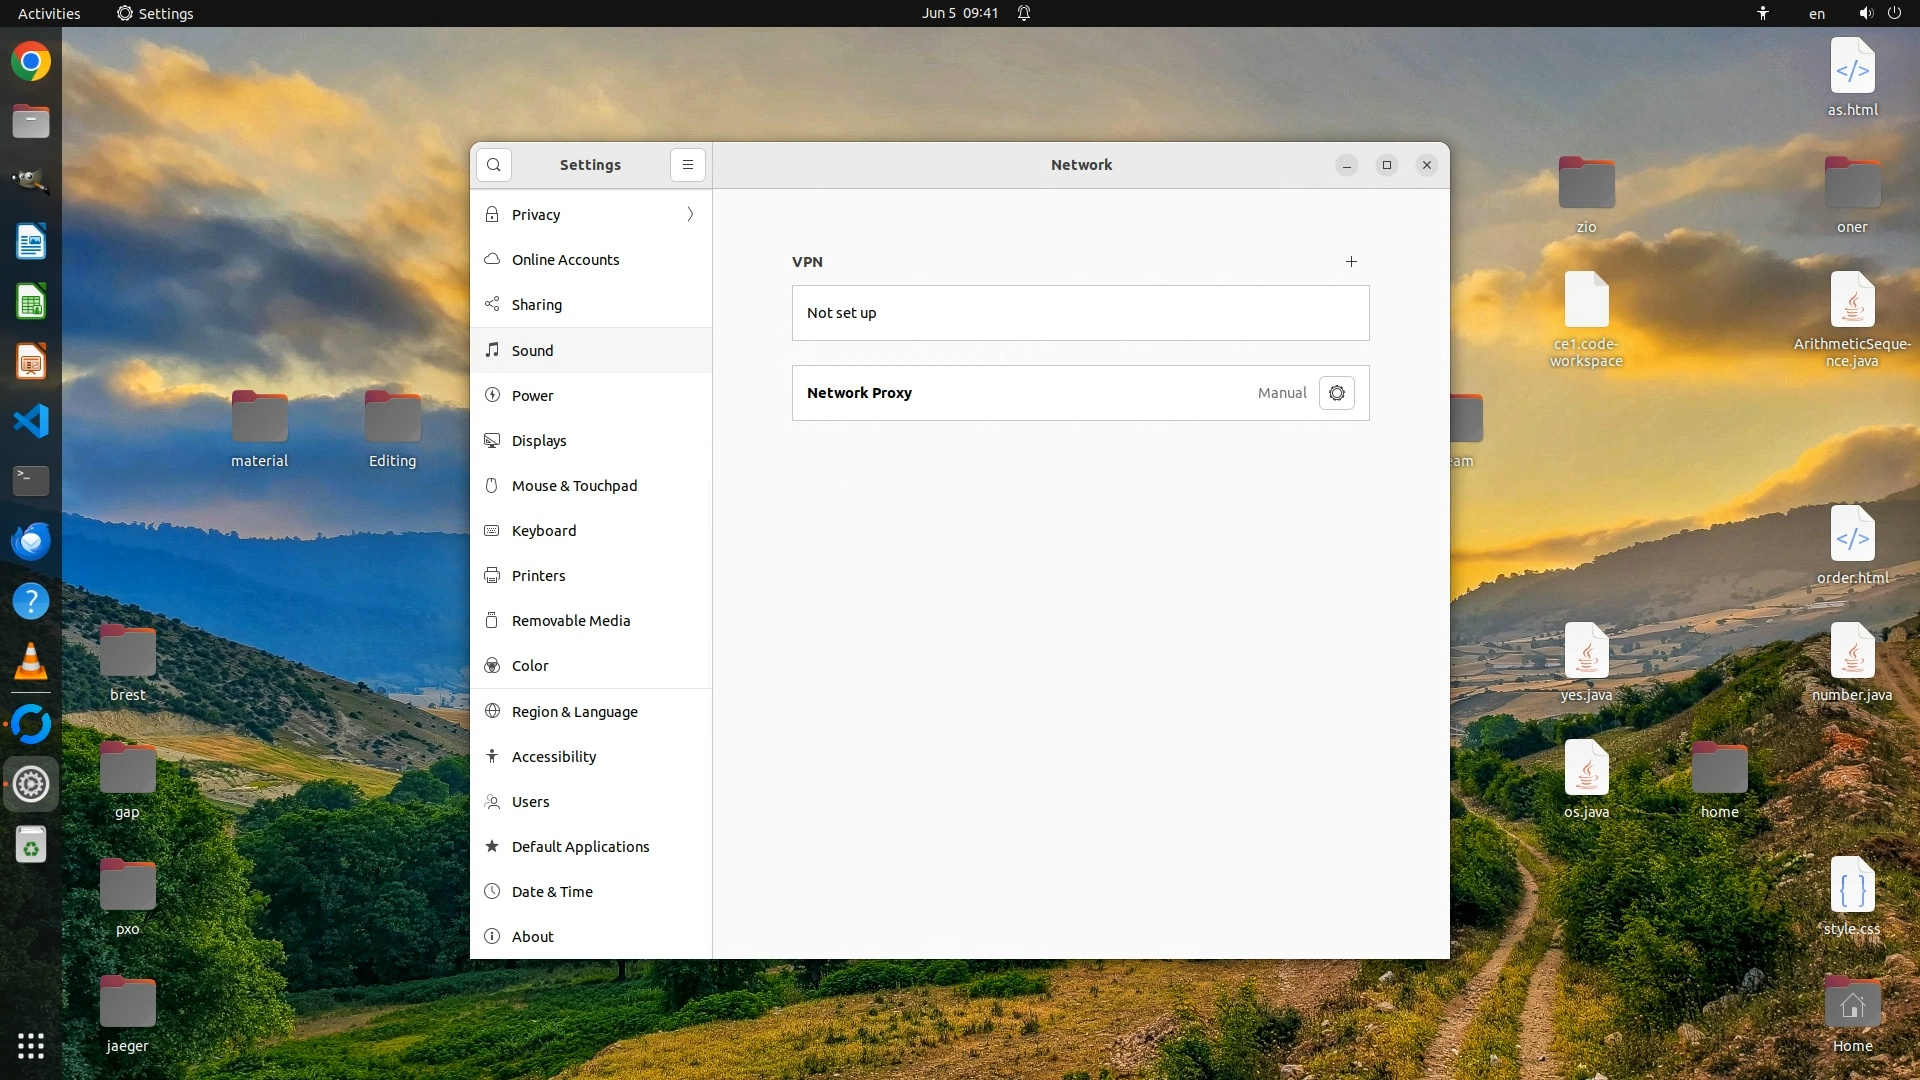Open accessibility menu in top bar

click(x=1763, y=13)
